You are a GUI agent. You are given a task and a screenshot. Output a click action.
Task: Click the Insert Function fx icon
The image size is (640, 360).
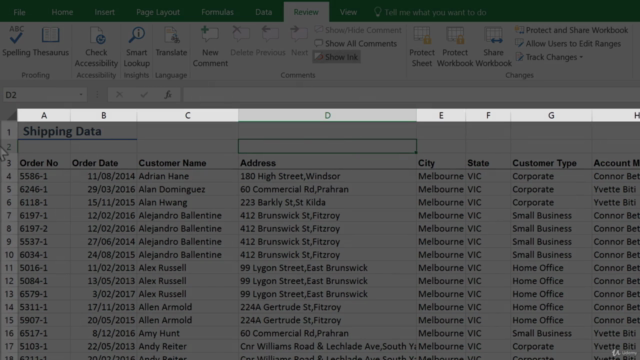click(168, 95)
